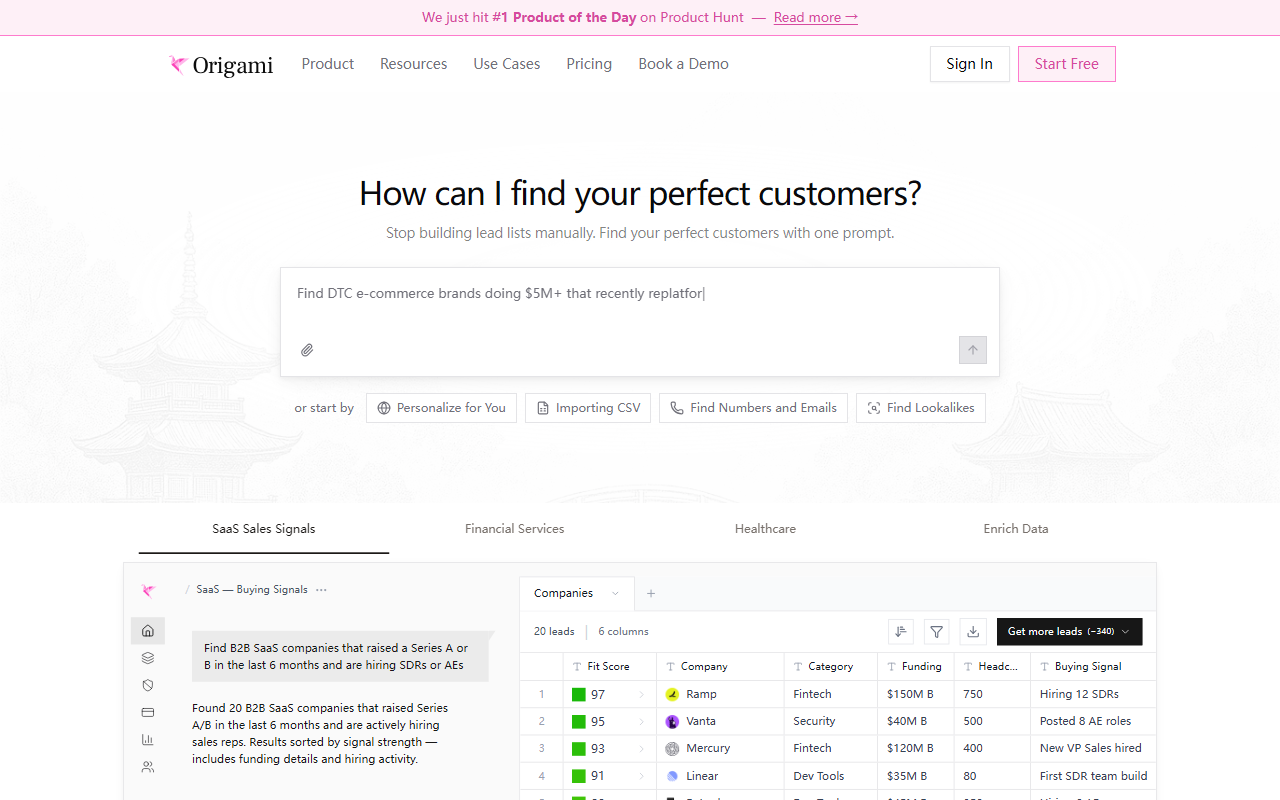Click the Fit Score column header
1280x800 pixels.
click(x=609, y=666)
